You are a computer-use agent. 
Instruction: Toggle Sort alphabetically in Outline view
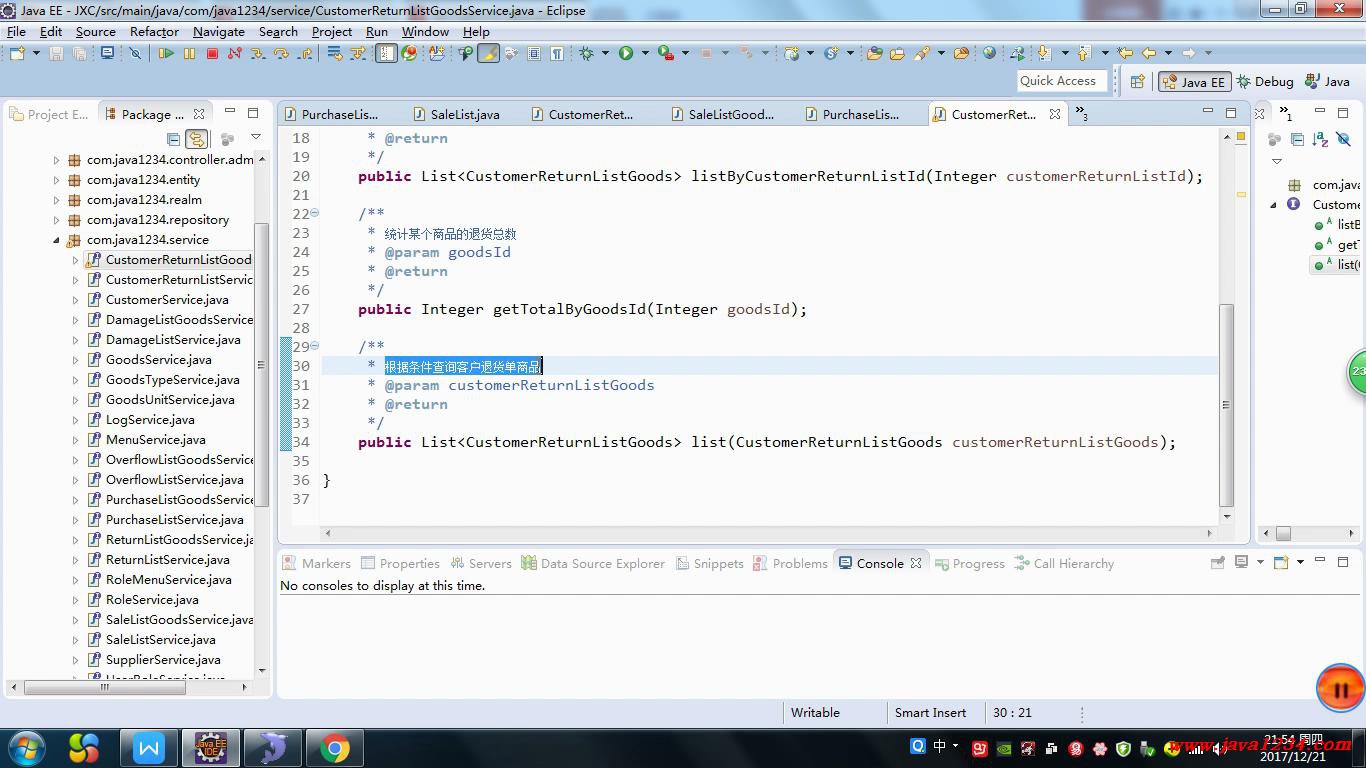tap(1319, 139)
